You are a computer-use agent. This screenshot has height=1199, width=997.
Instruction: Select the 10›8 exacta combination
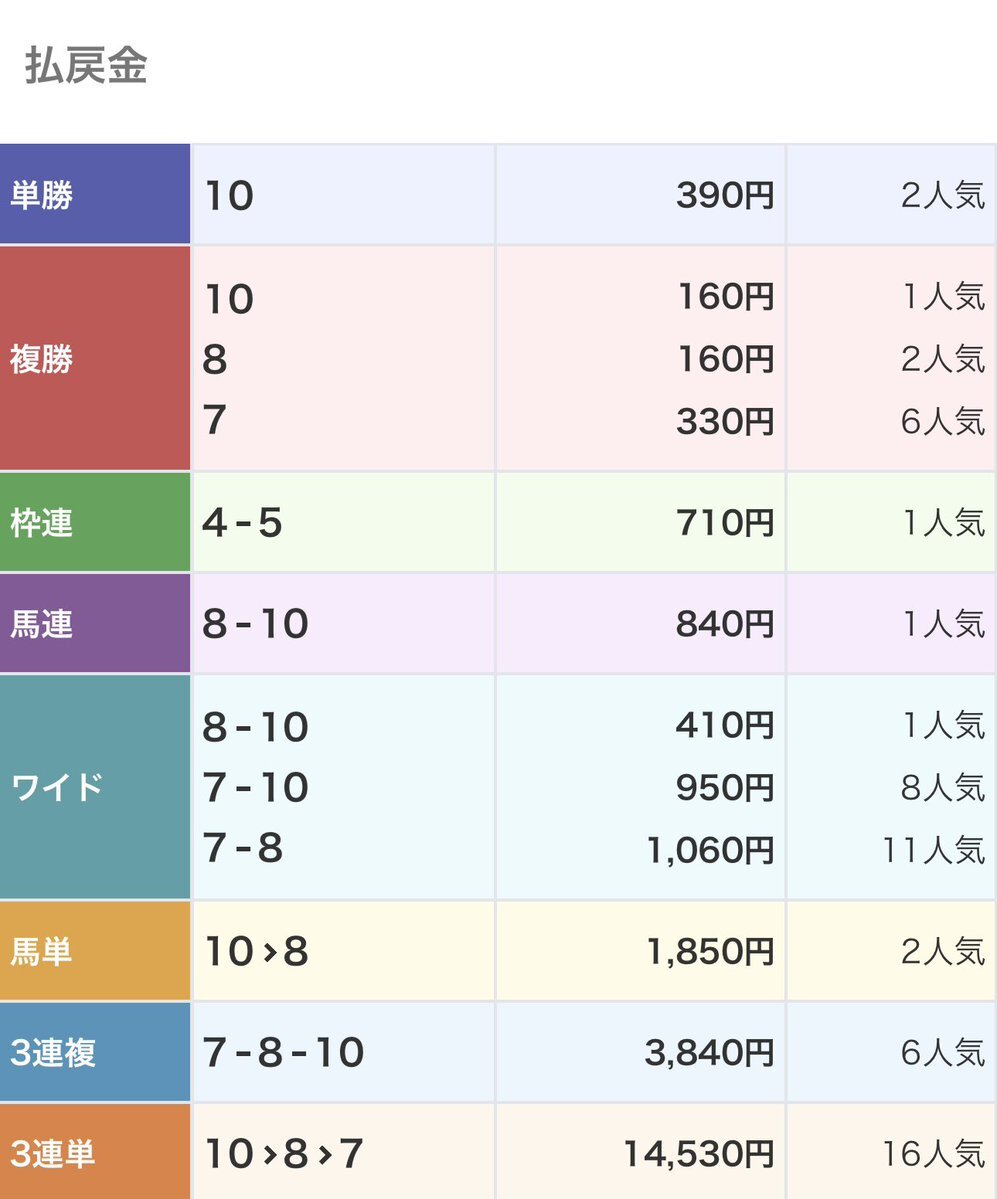(x=256, y=952)
